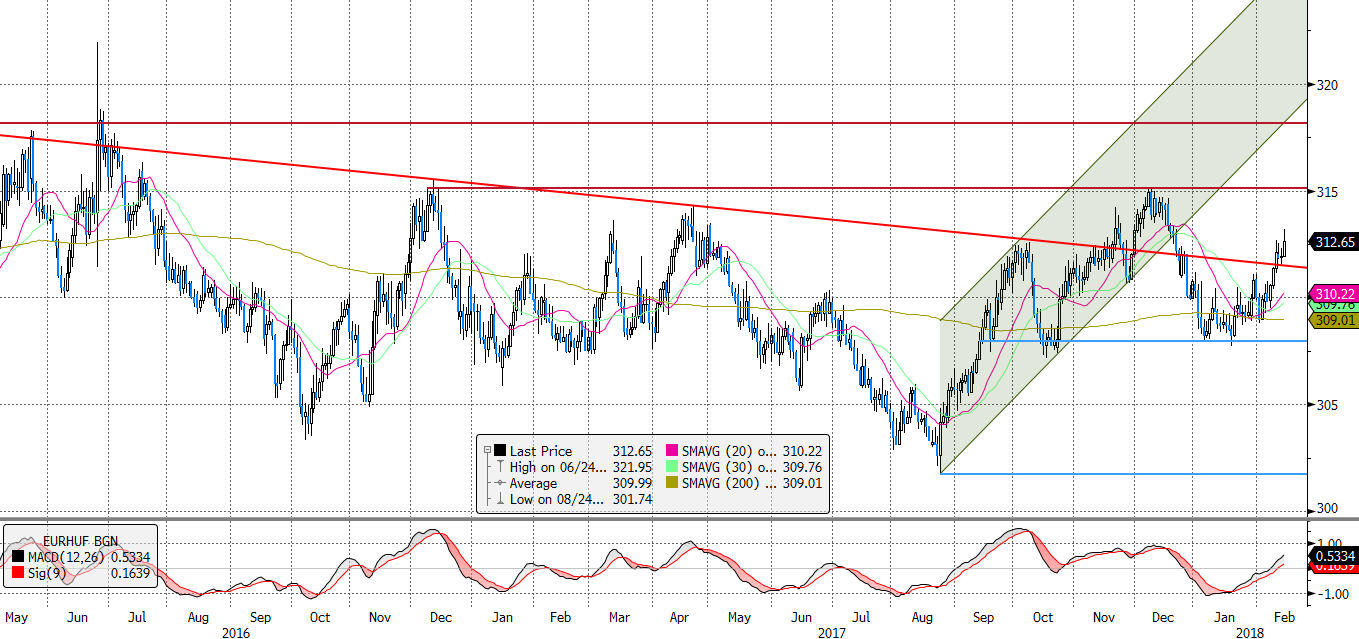The height and width of the screenshot is (639, 1359).
Task: Select the Last Price legend label
Action: click(539, 451)
